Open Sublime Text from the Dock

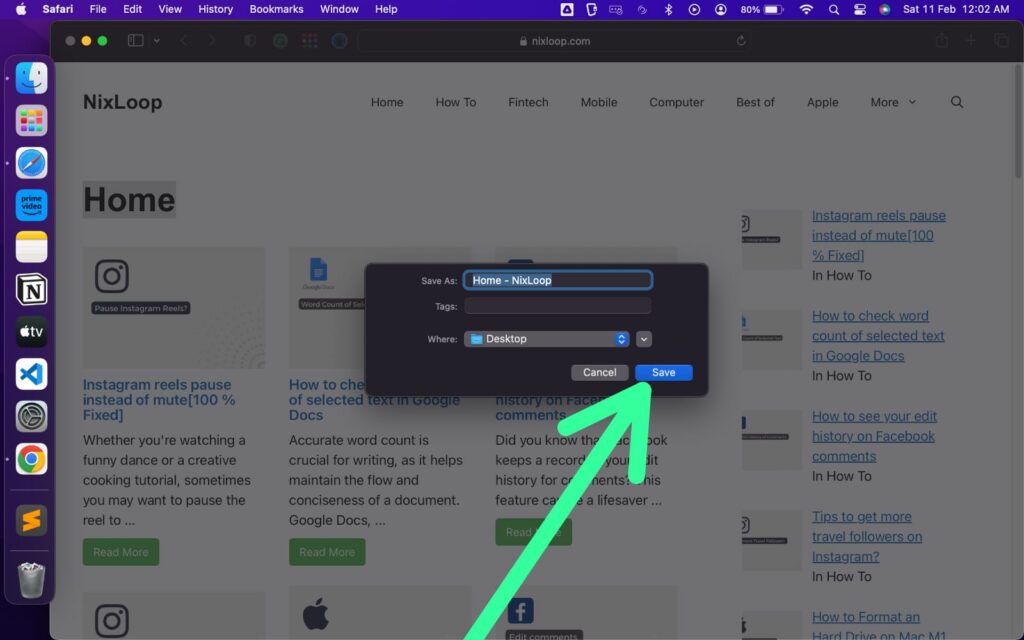tap(31, 520)
